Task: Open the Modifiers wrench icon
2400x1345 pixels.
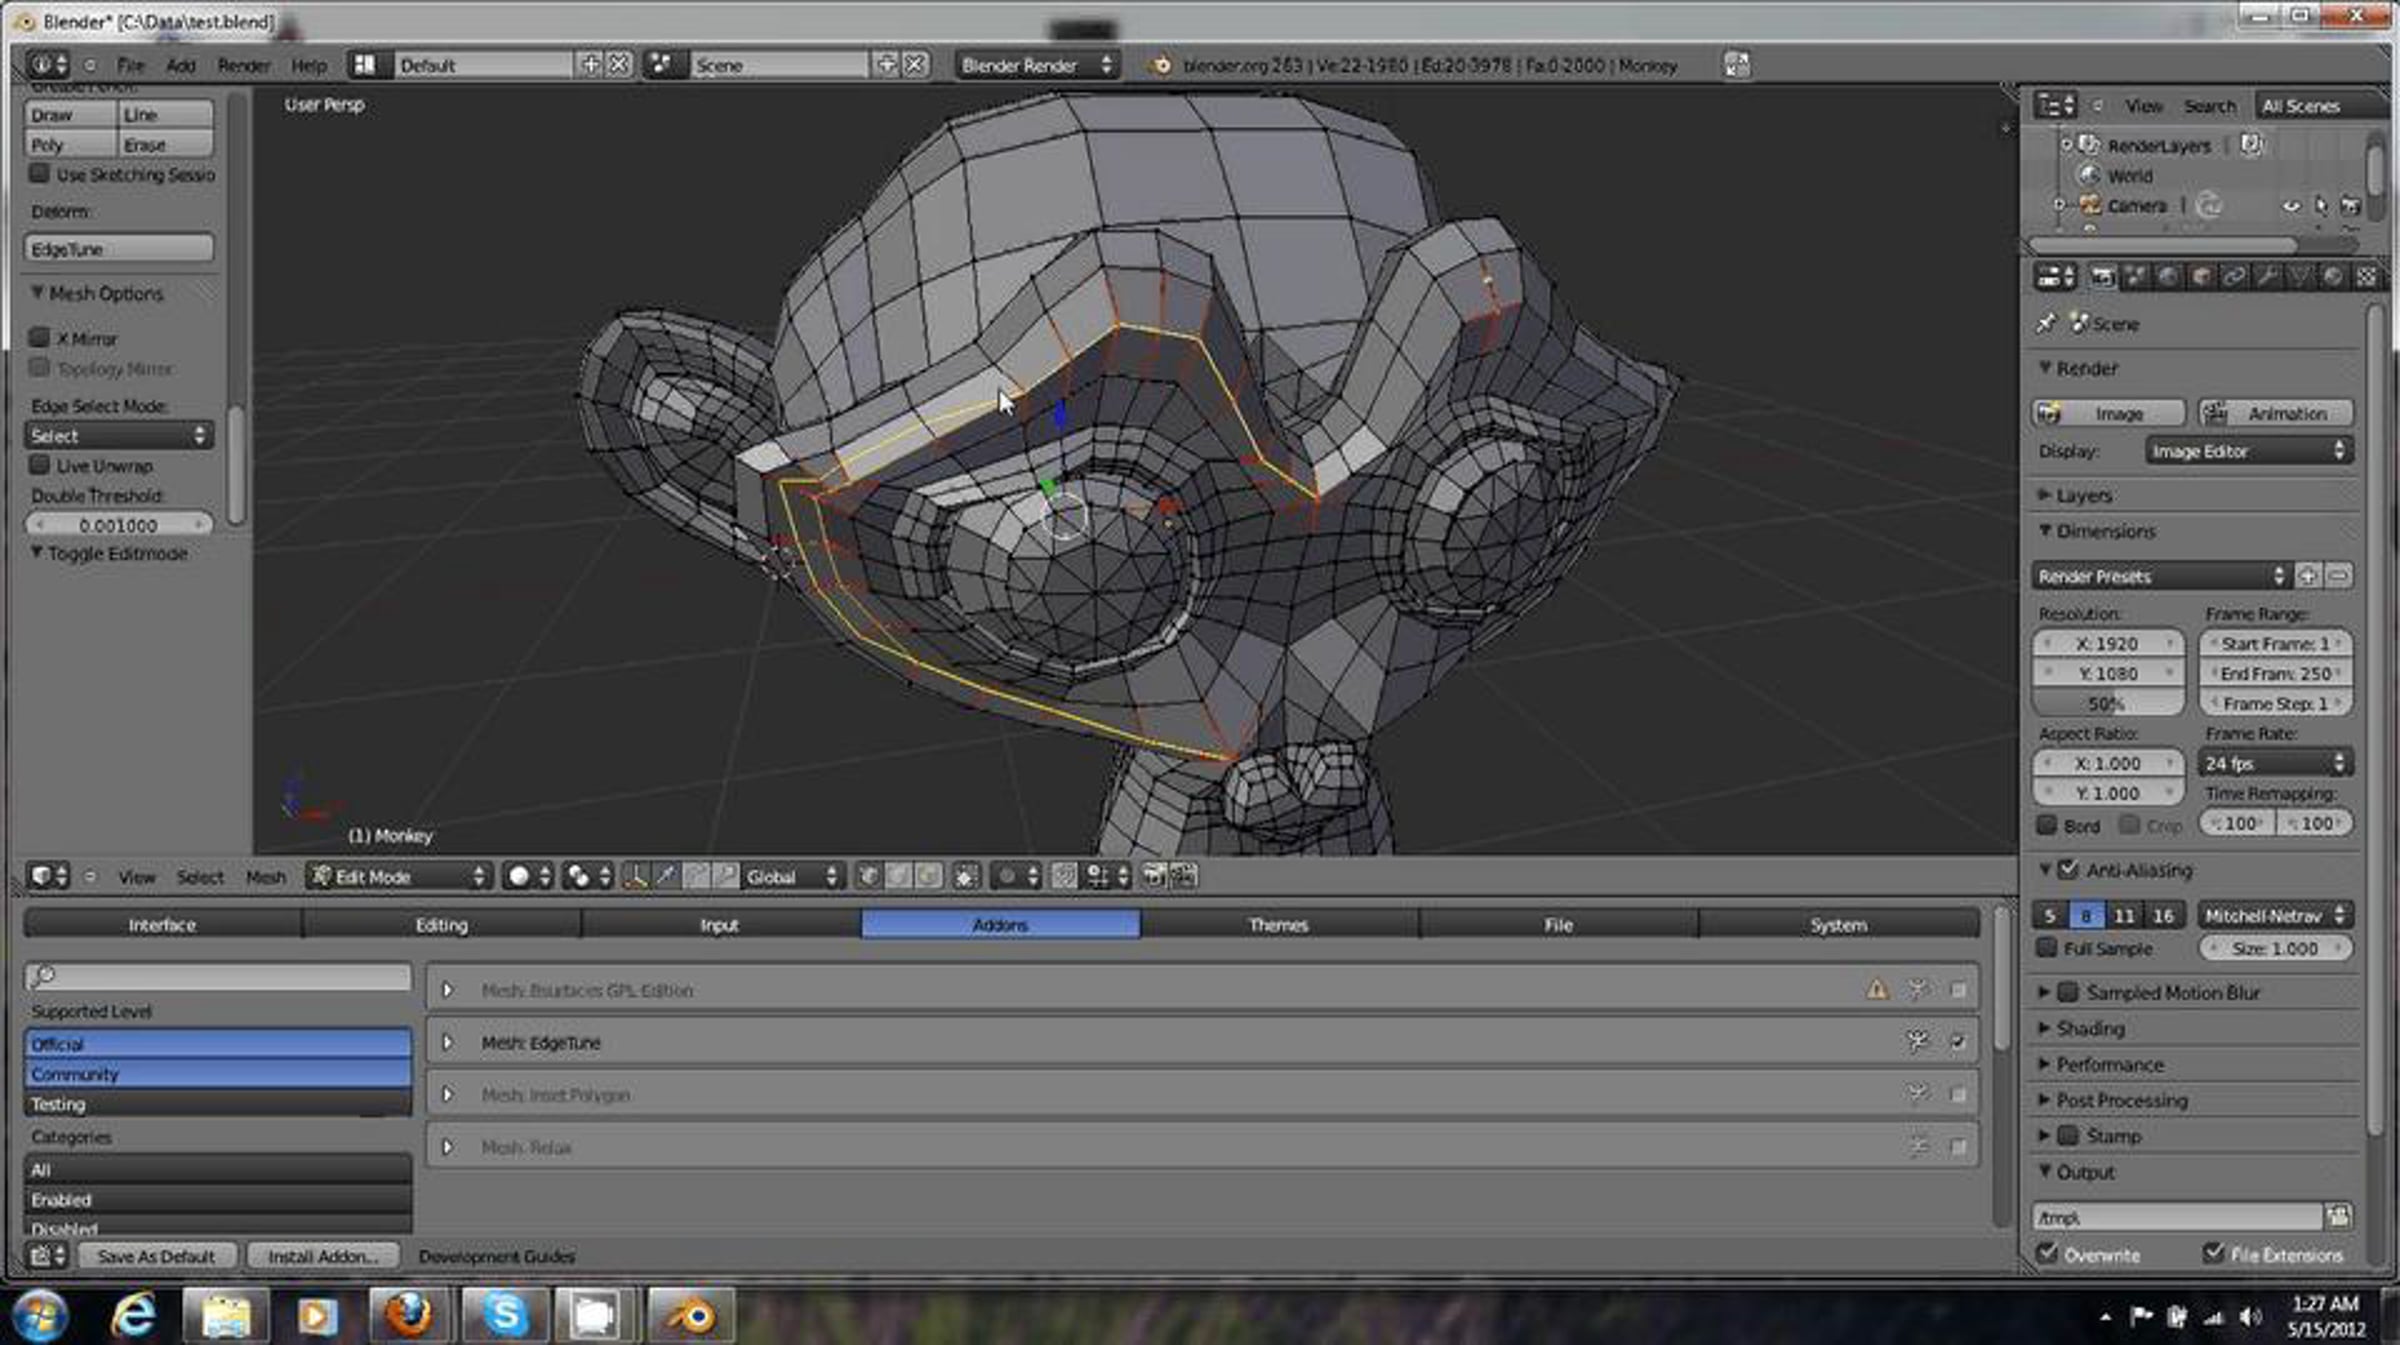Action: pyautogui.click(x=2267, y=277)
